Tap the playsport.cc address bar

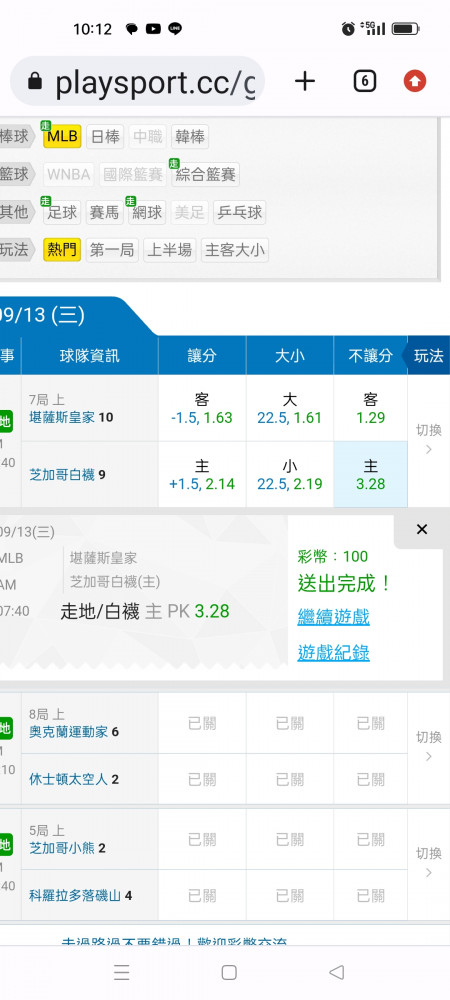click(x=137, y=81)
